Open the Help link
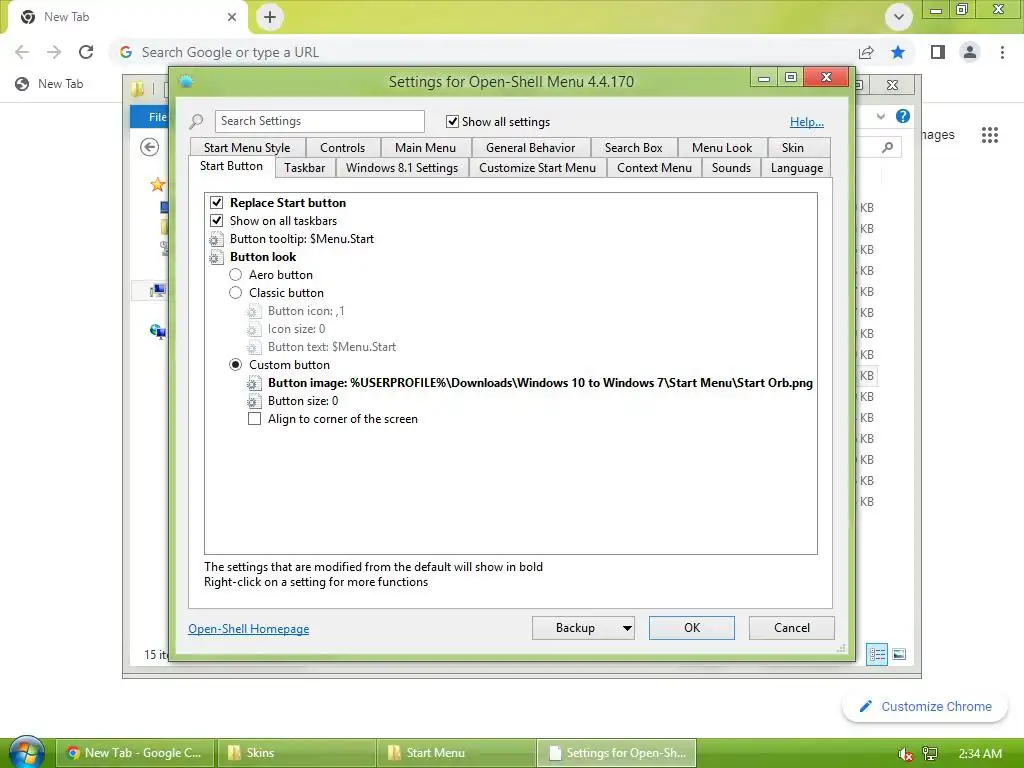The image size is (1024, 768). [x=807, y=121]
